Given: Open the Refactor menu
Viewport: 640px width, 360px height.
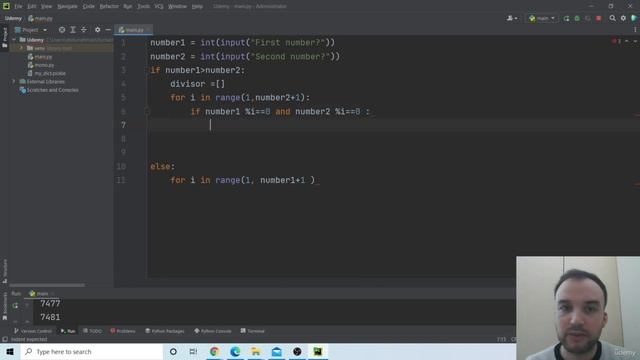Looking at the screenshot, I should point(109,7).
